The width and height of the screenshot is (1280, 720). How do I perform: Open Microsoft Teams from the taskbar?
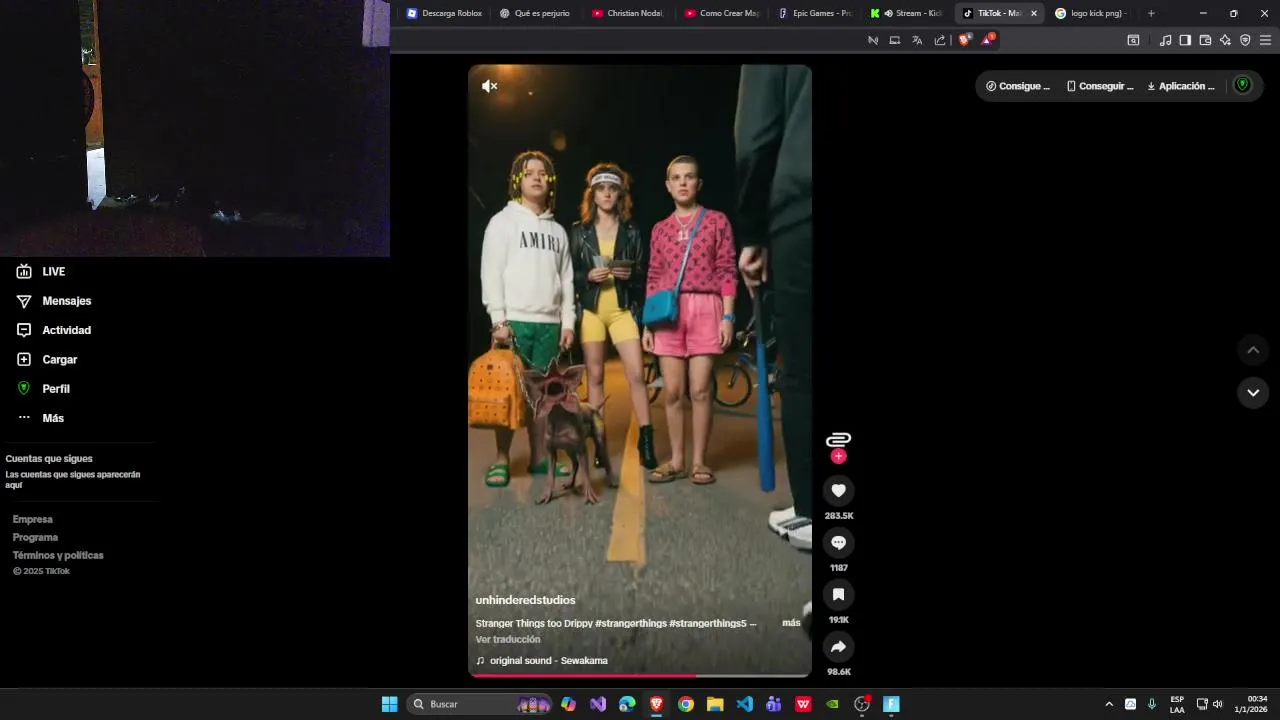(773, 704)
